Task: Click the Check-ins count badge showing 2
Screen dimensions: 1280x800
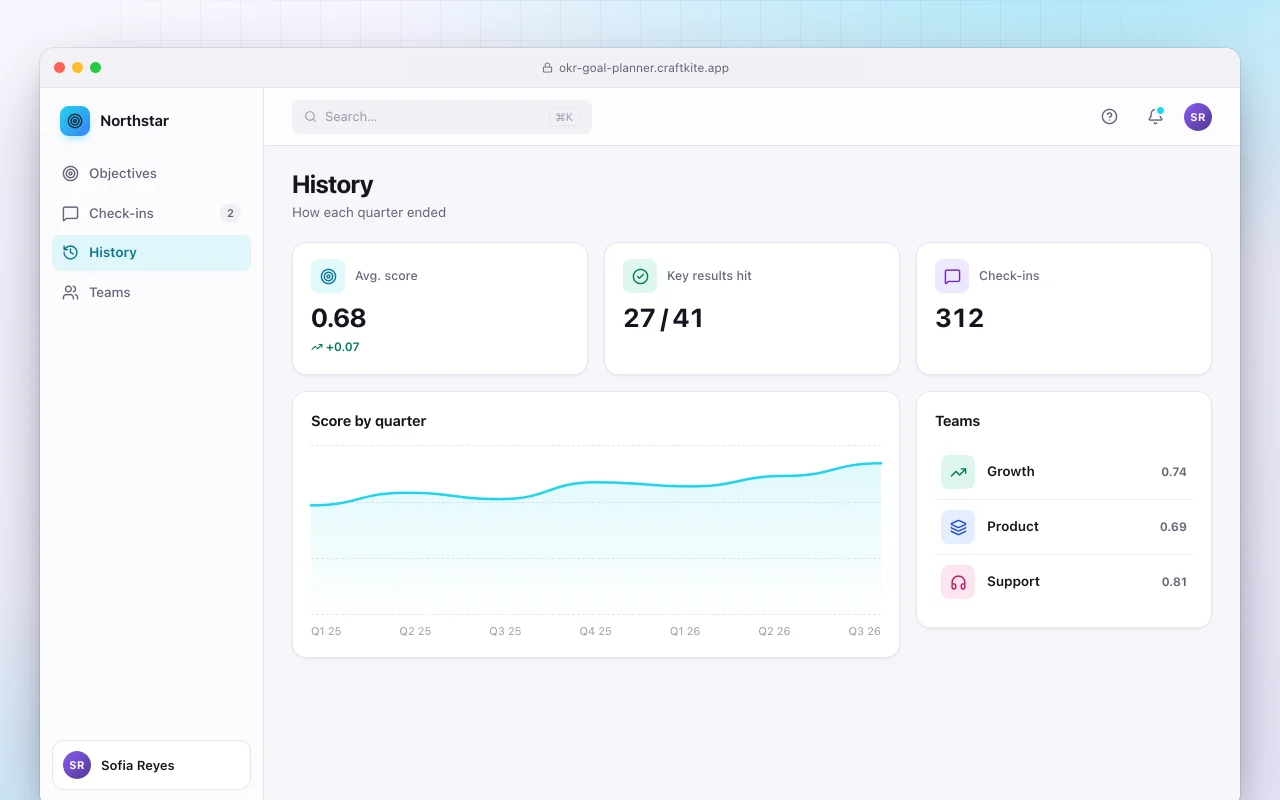Action: coord(230,213)
